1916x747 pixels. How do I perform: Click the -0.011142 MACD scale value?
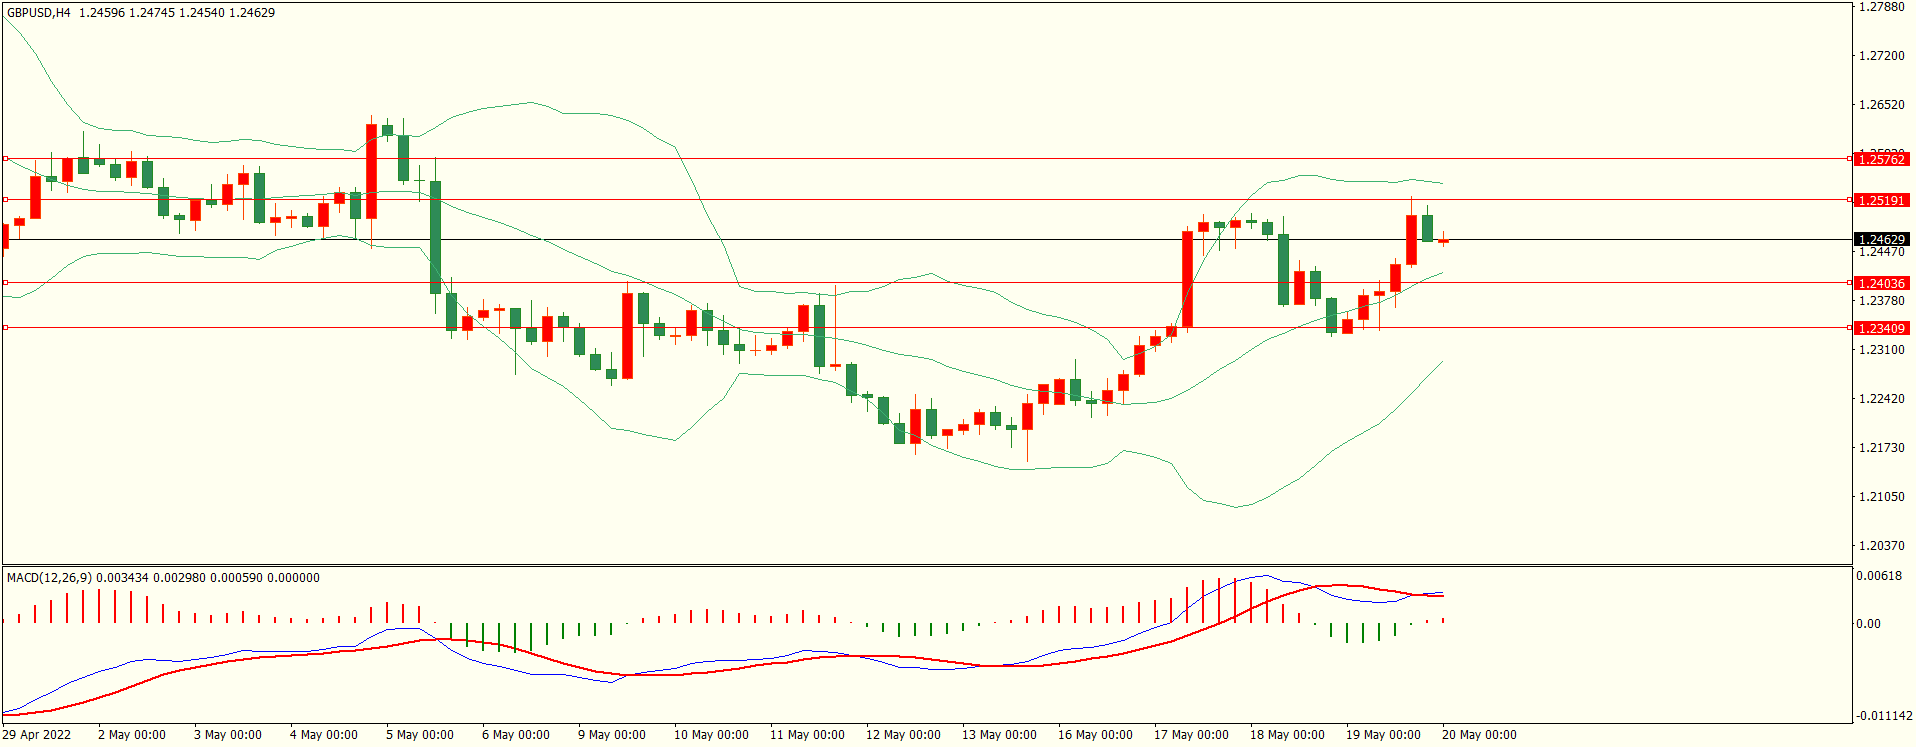click(1883, 716)
